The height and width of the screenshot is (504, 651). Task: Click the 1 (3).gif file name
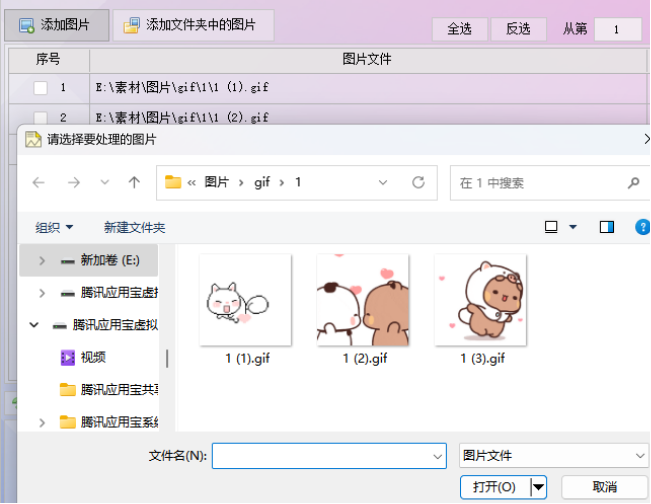pyautogui.click(x=482, y=358)
